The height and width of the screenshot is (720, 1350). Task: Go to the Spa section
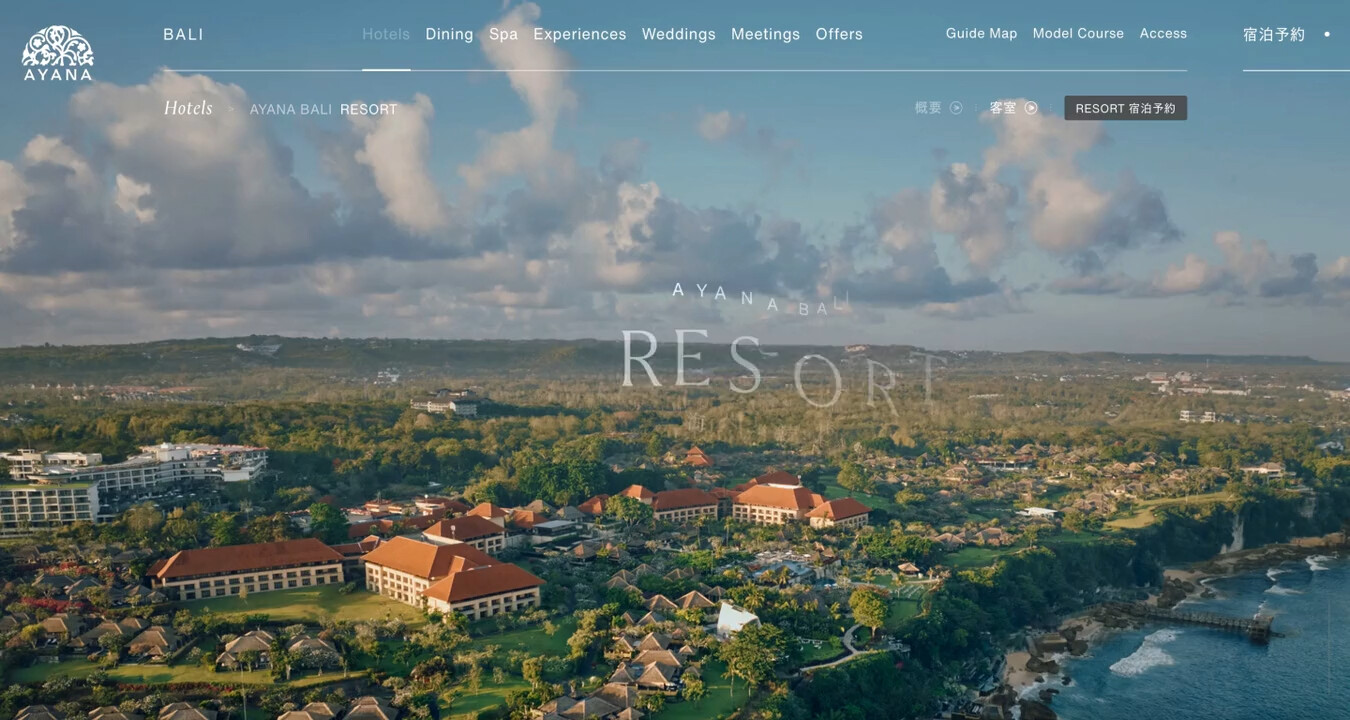[x=503, y=34]
